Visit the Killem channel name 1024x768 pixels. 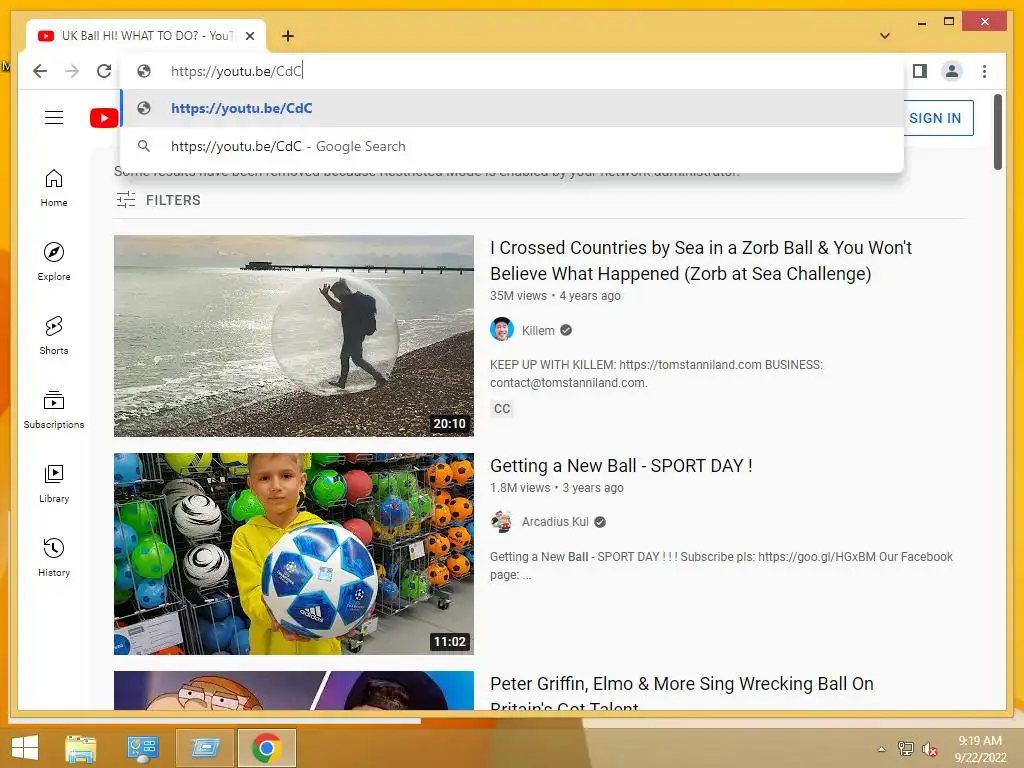[x=537, y=330]
